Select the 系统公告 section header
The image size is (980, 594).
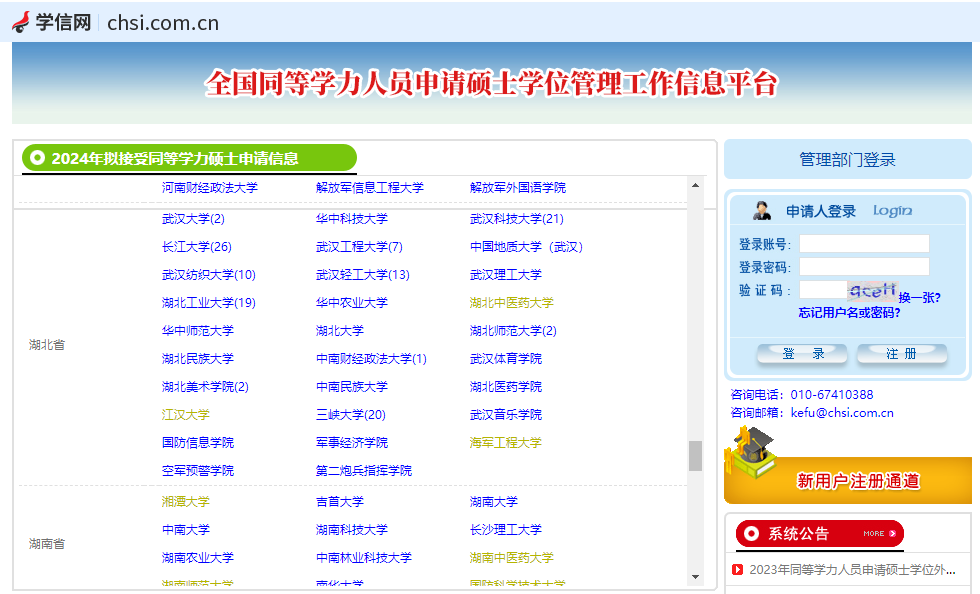pyautogui.click(x=819, y=533)
